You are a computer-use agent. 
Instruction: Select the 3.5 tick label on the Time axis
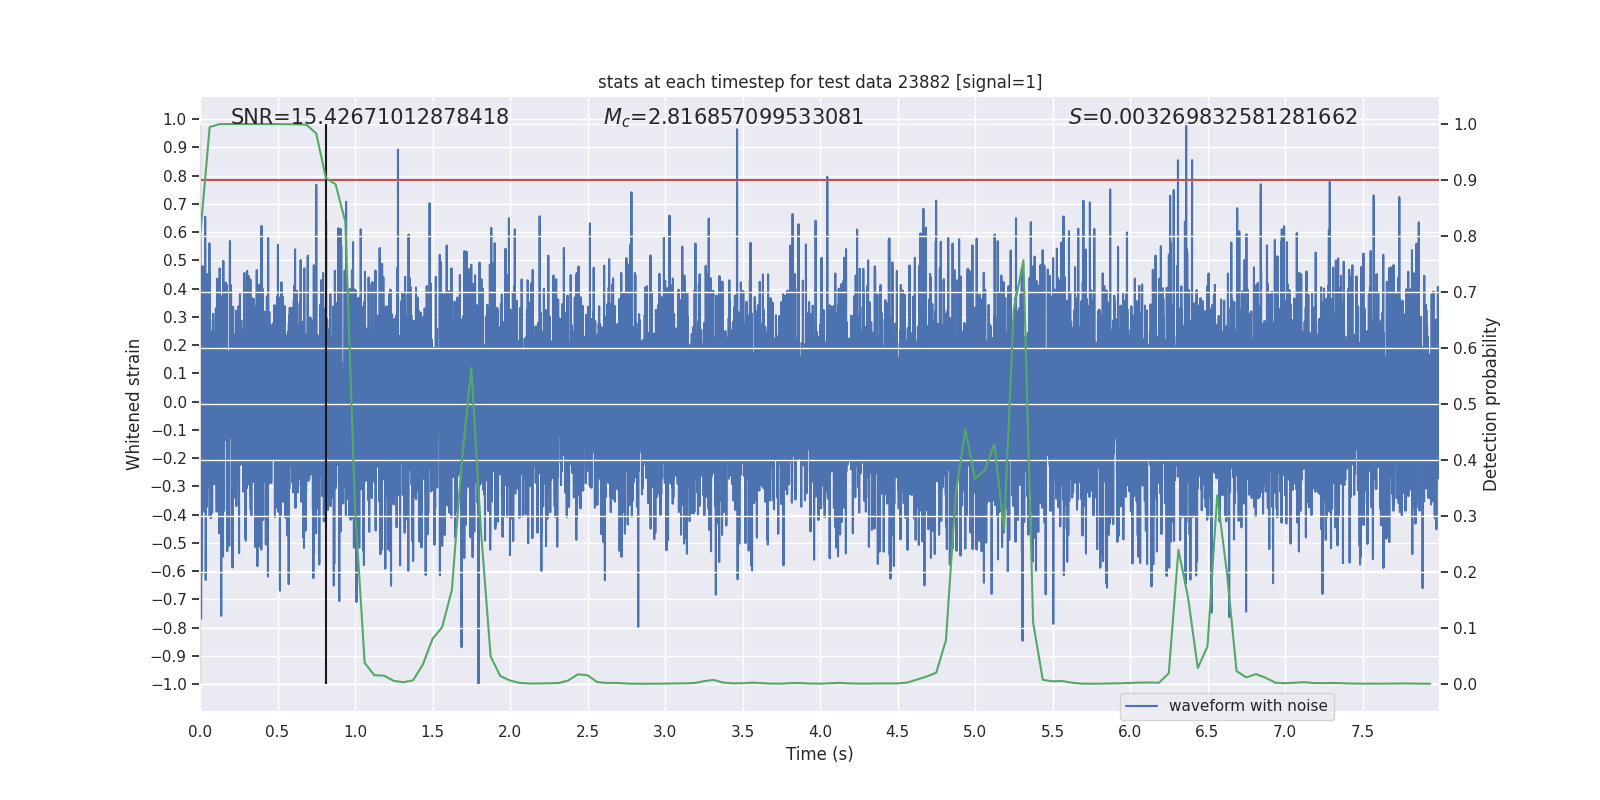[x=742, y=731]
